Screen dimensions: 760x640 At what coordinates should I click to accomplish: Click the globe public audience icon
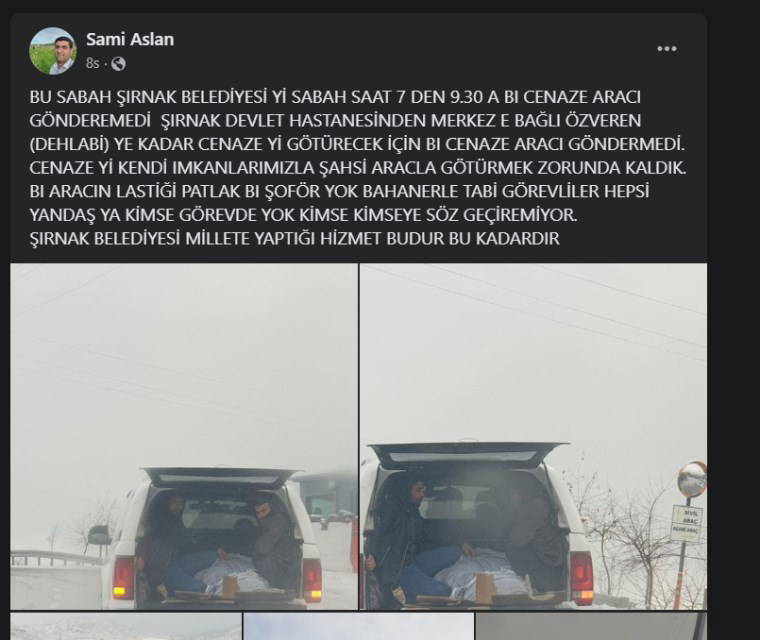point(118,64)
